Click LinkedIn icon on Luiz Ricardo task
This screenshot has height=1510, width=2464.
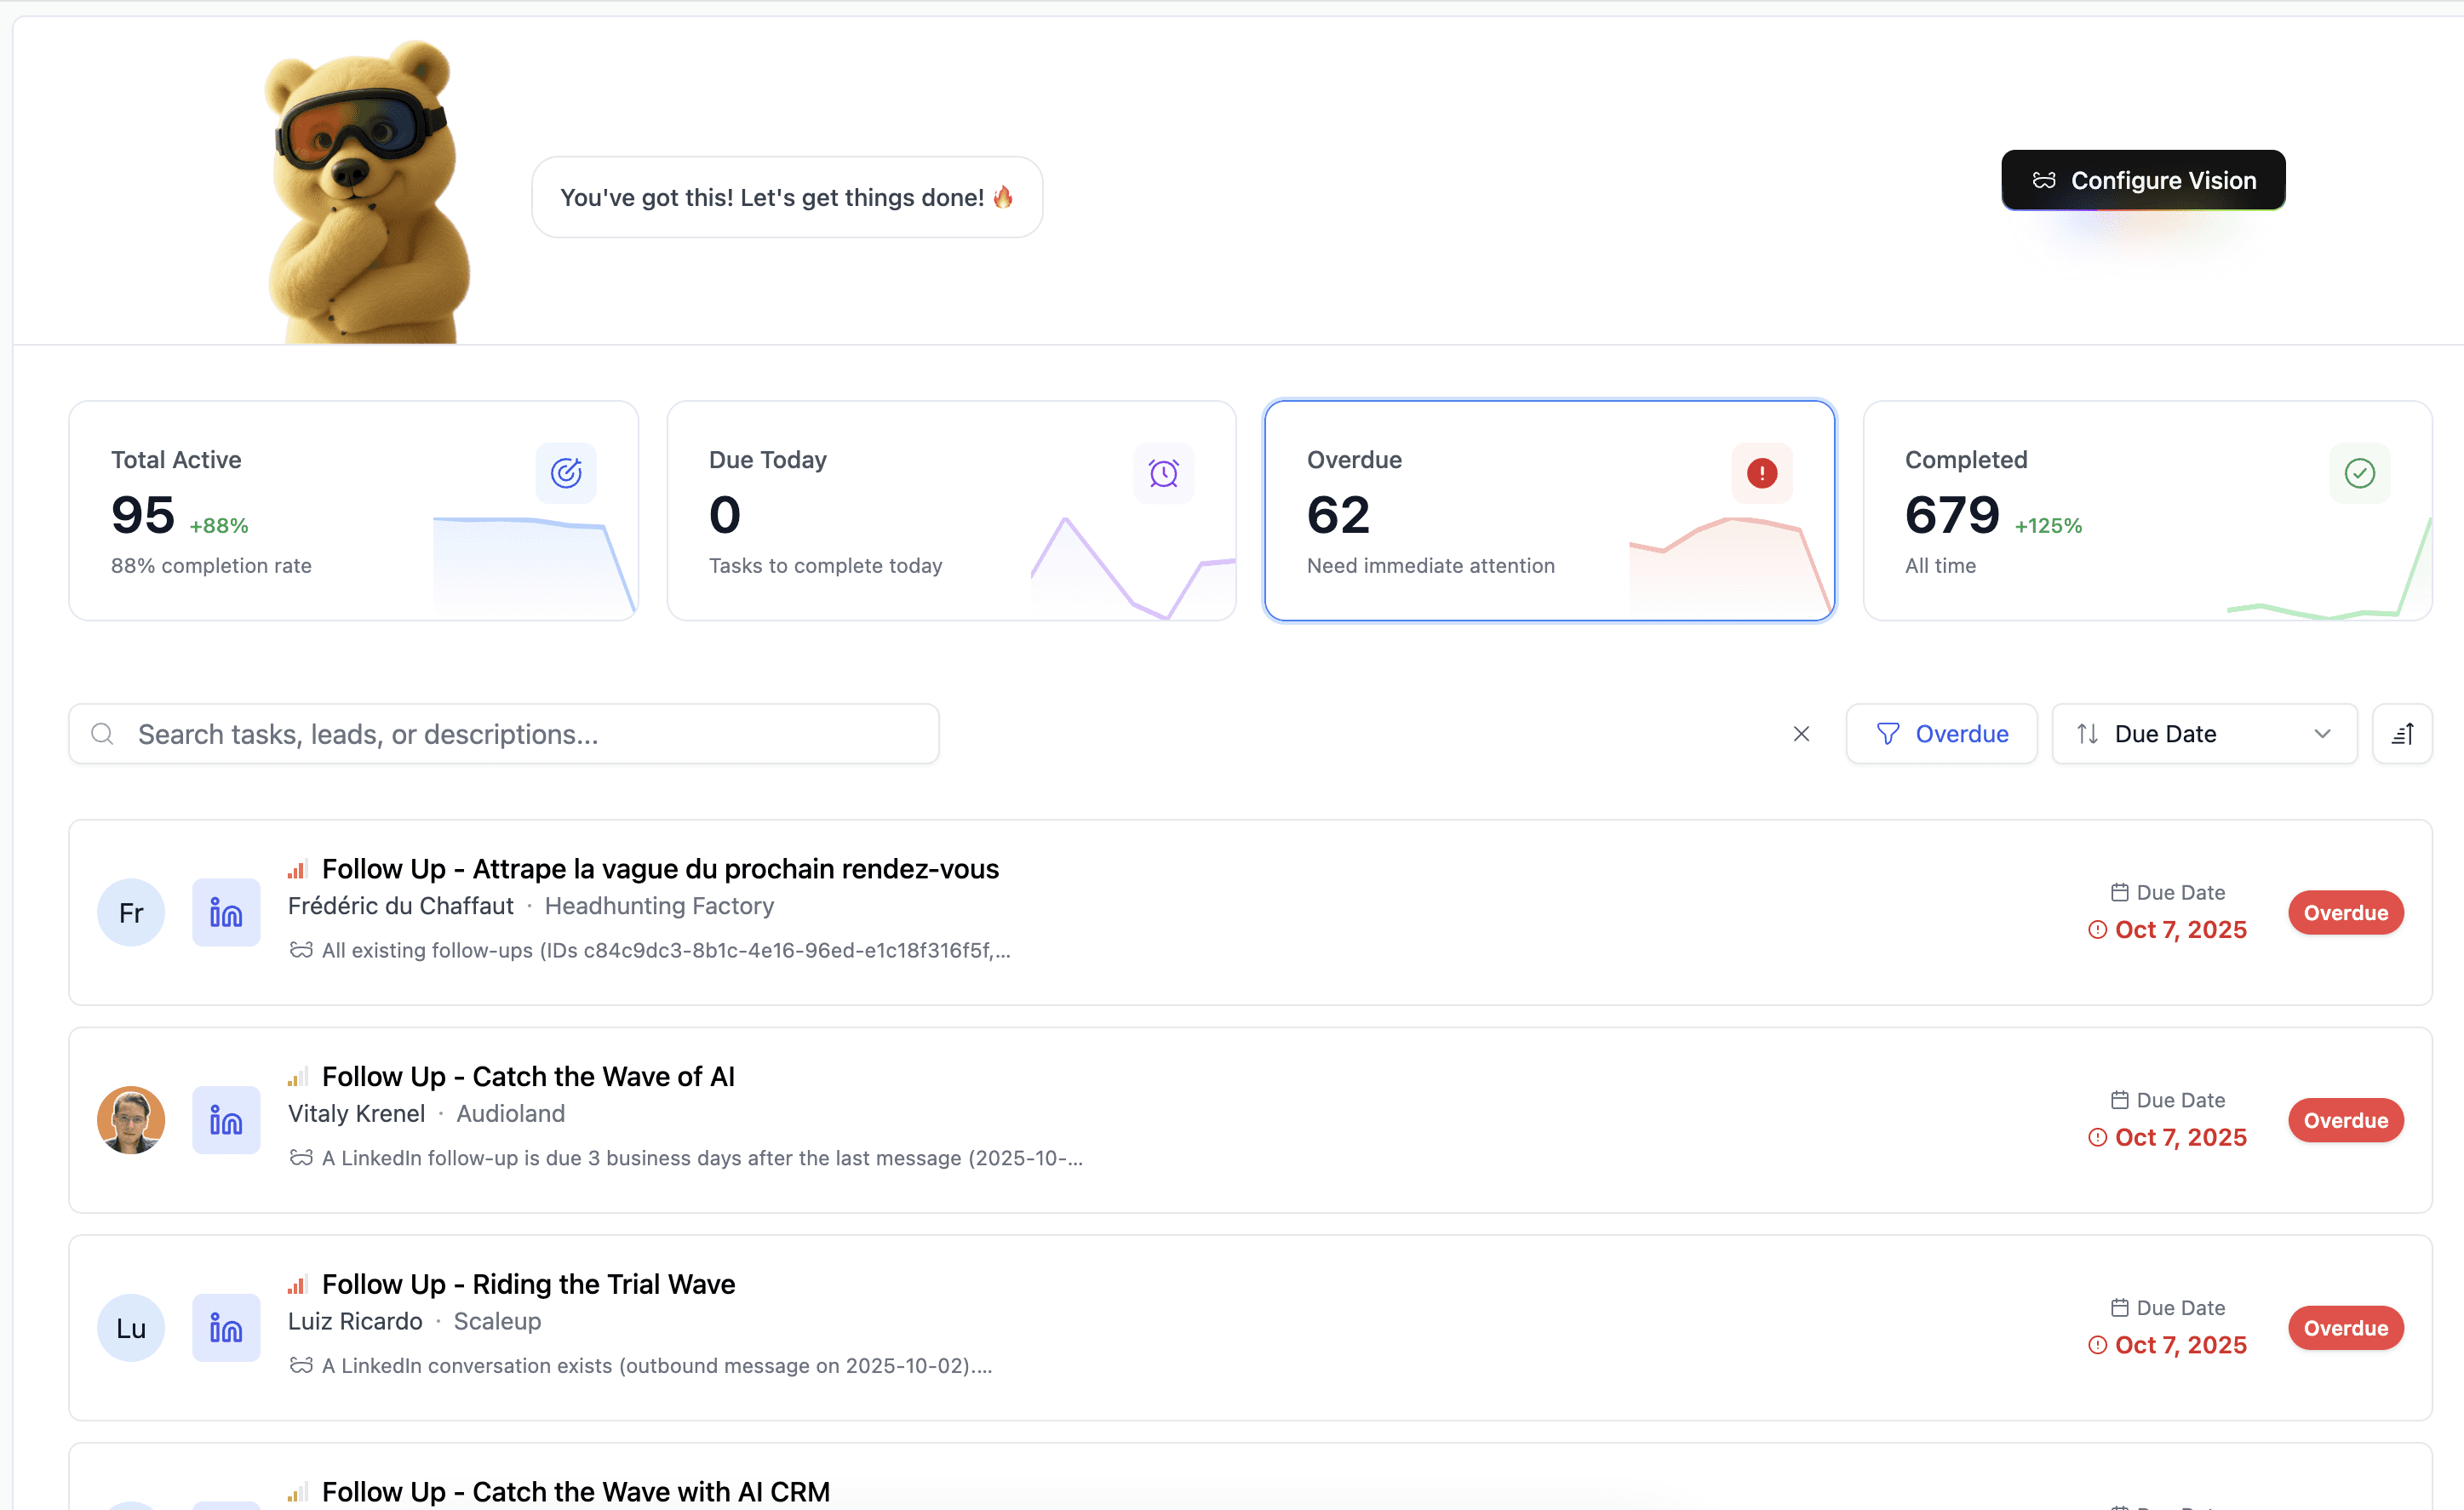click(x=226, y=1328)
